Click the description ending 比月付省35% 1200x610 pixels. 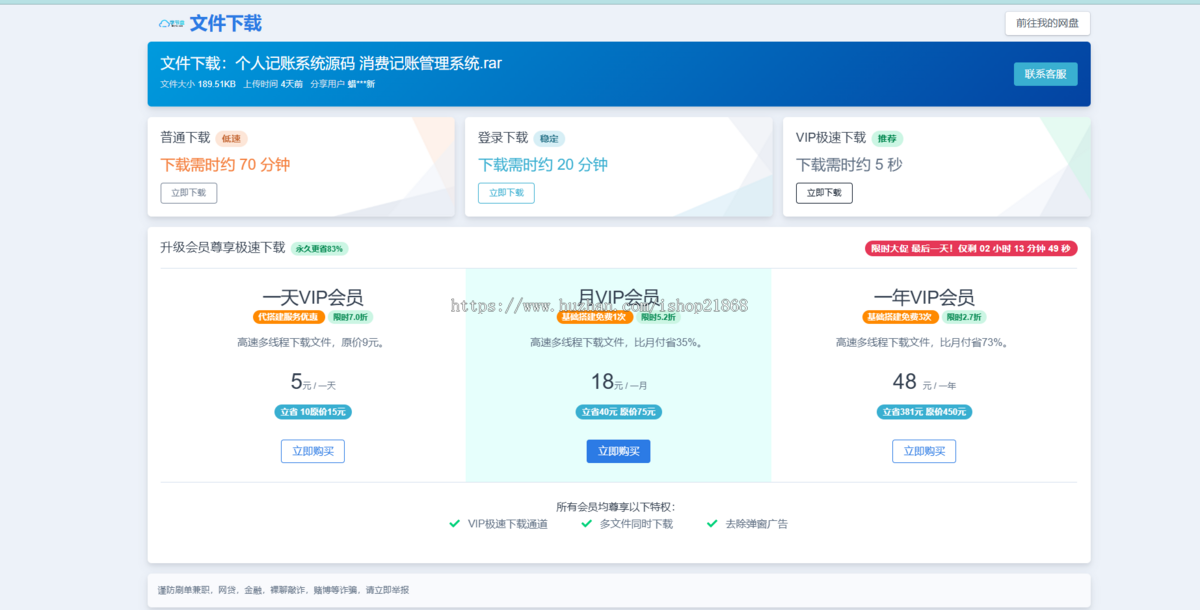pos(618,343)
